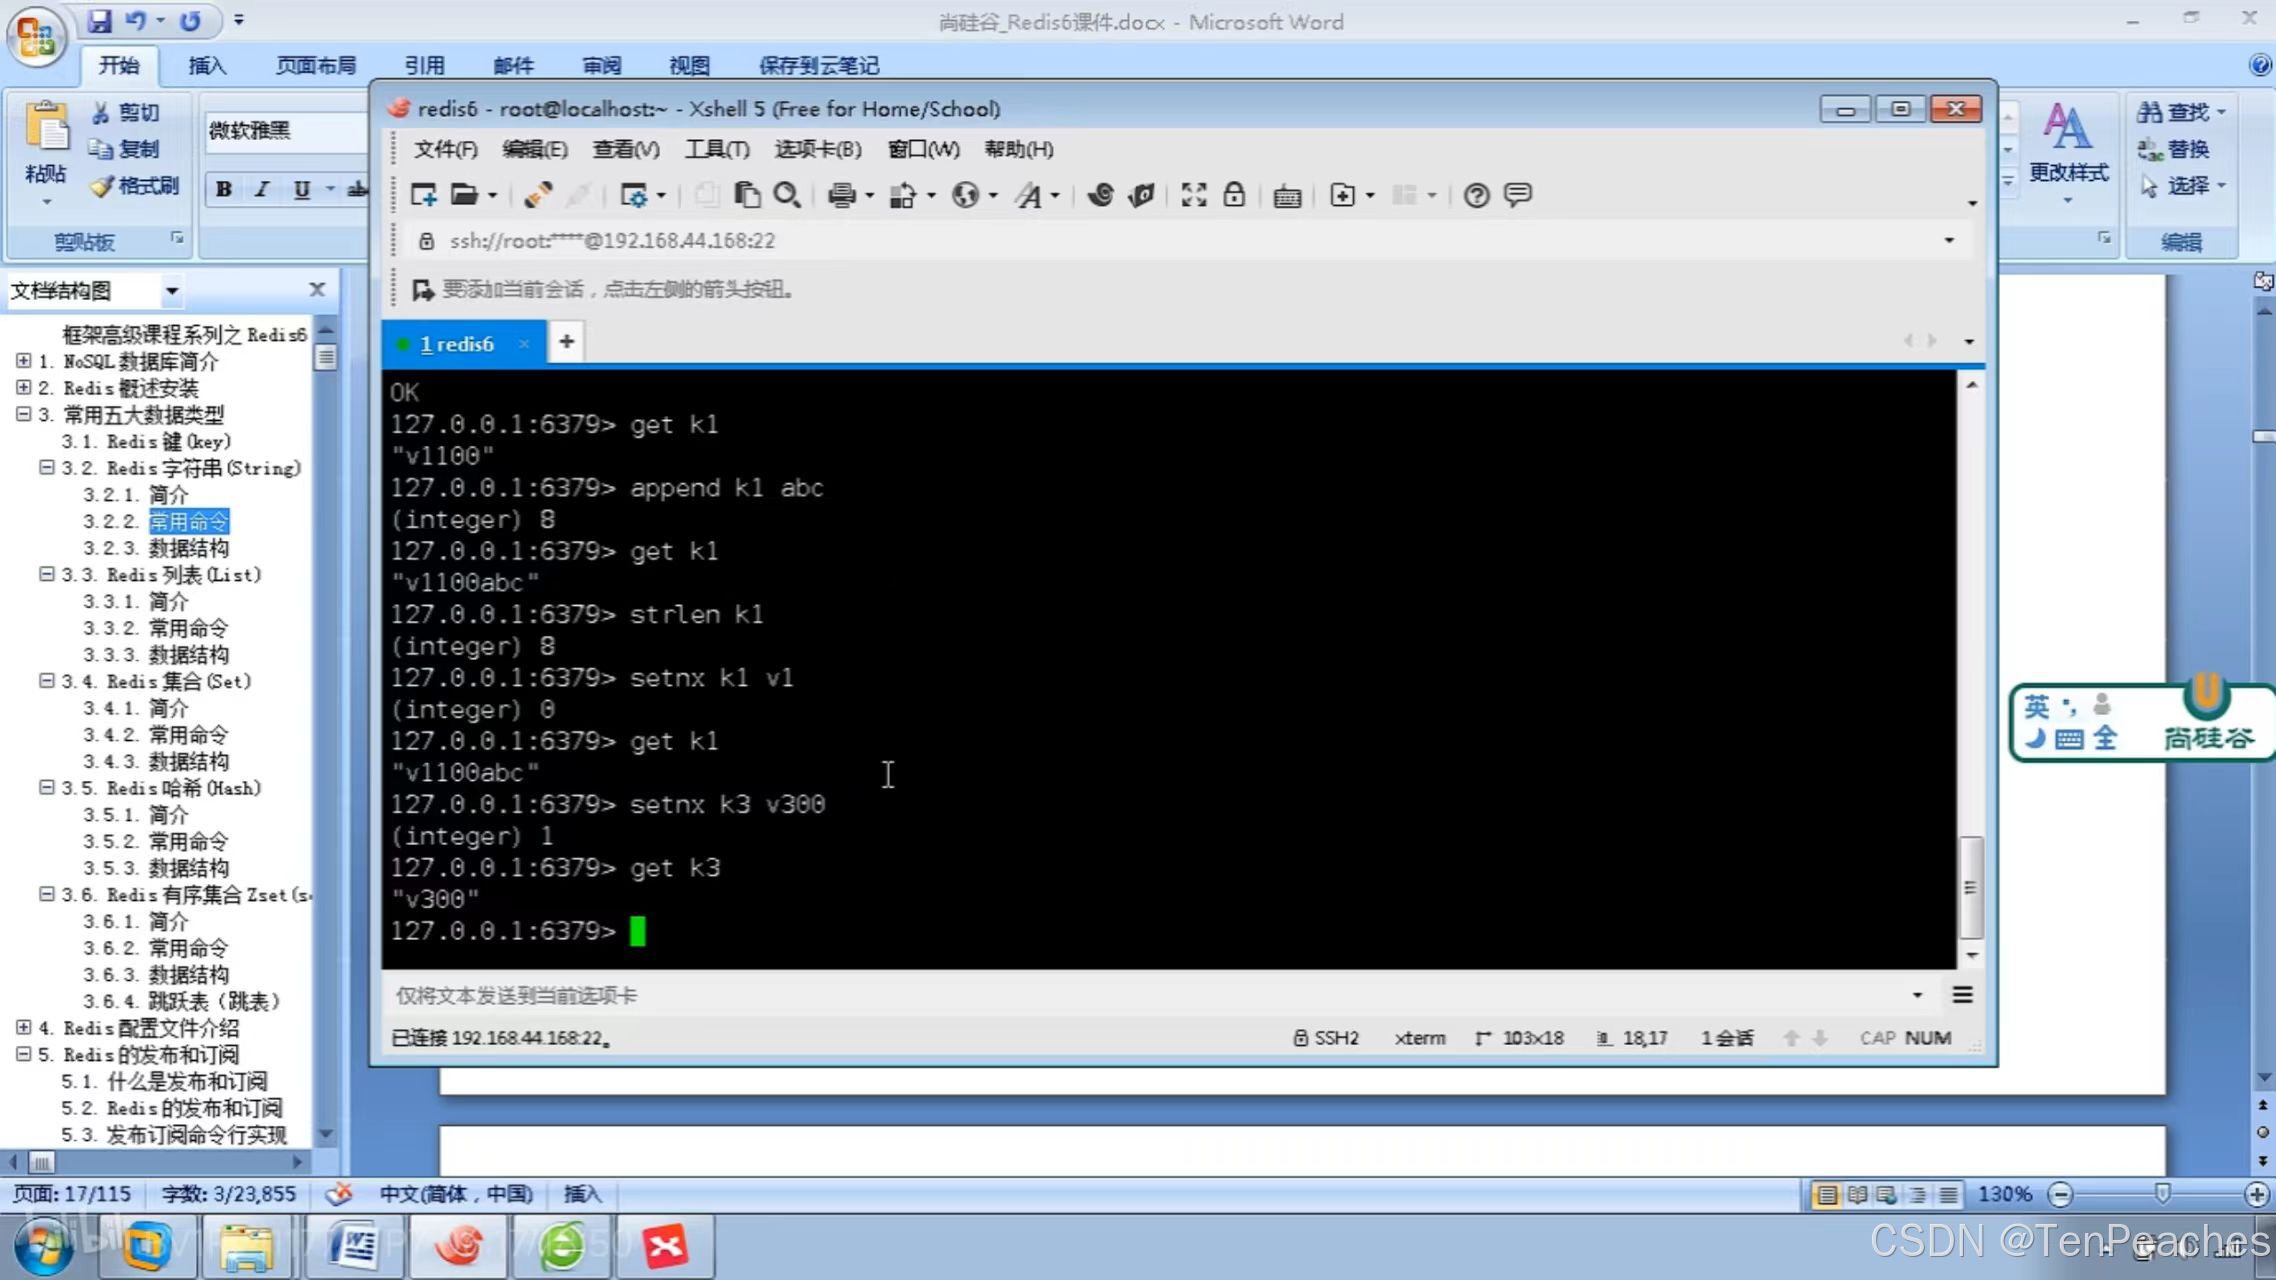Image resolution: width=2276 pixels, height=1280 pixels.
Task: Toggle full screen mode in Xshell
Action: 1193,195
